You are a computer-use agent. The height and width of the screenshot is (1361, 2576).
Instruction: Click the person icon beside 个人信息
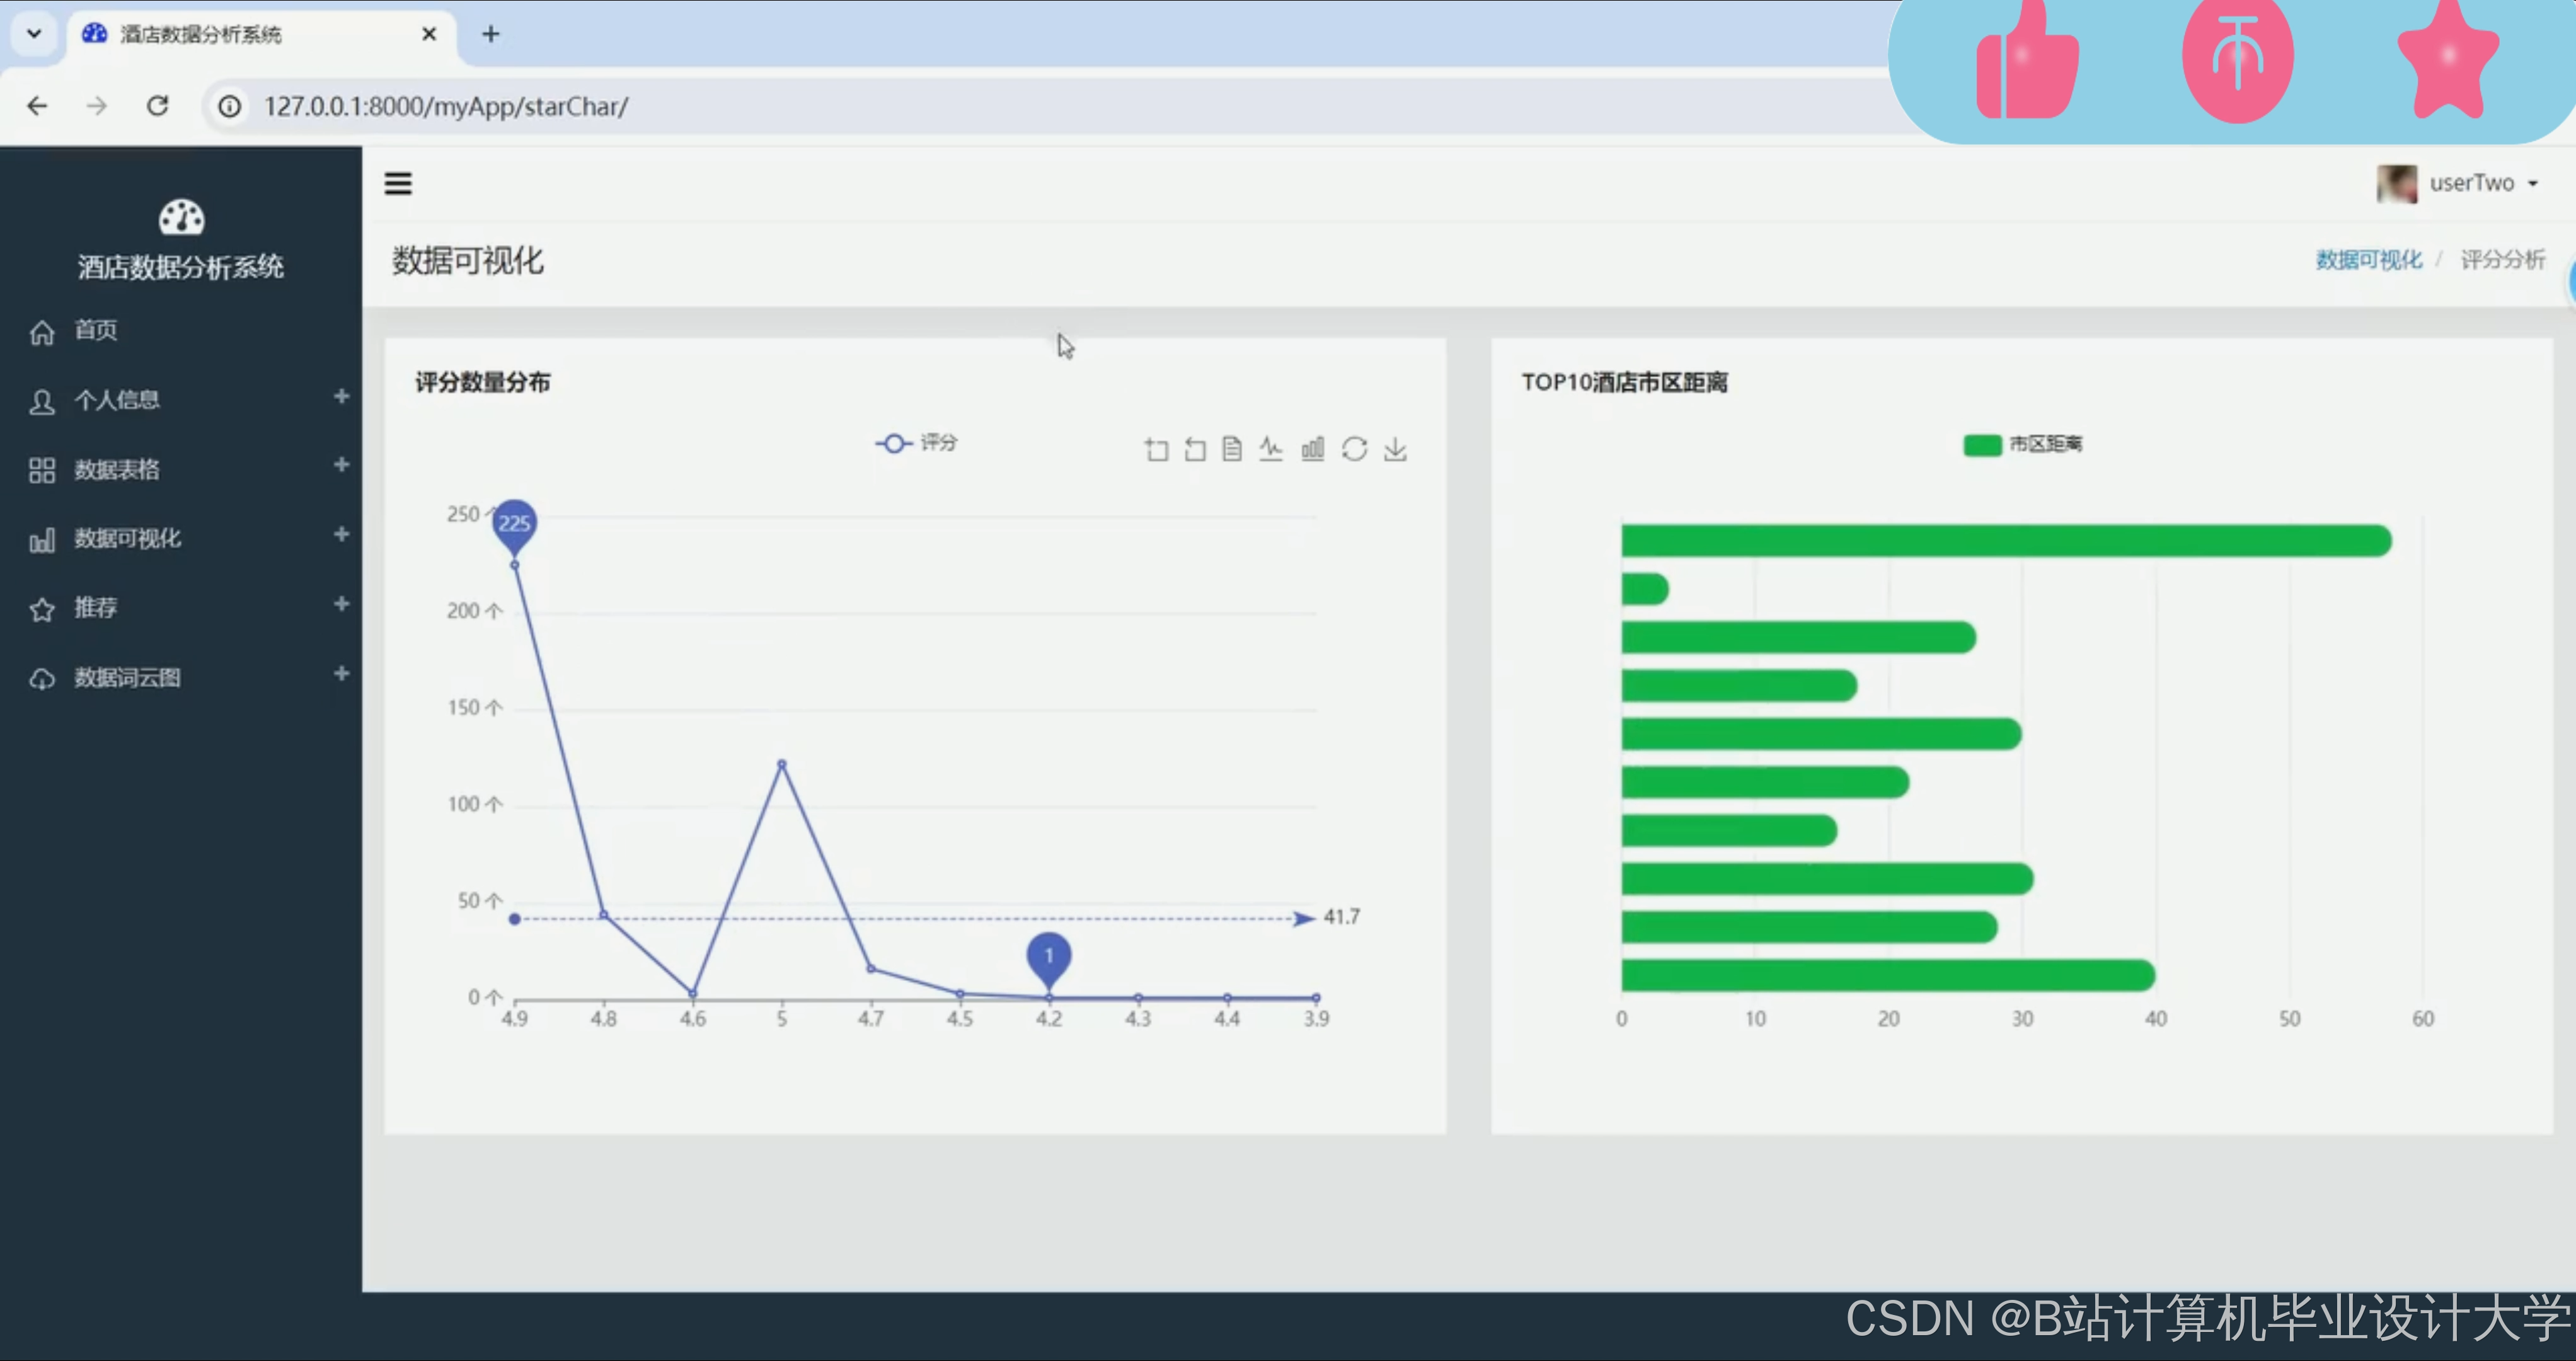pyautogui.click(x=42, y=401)
